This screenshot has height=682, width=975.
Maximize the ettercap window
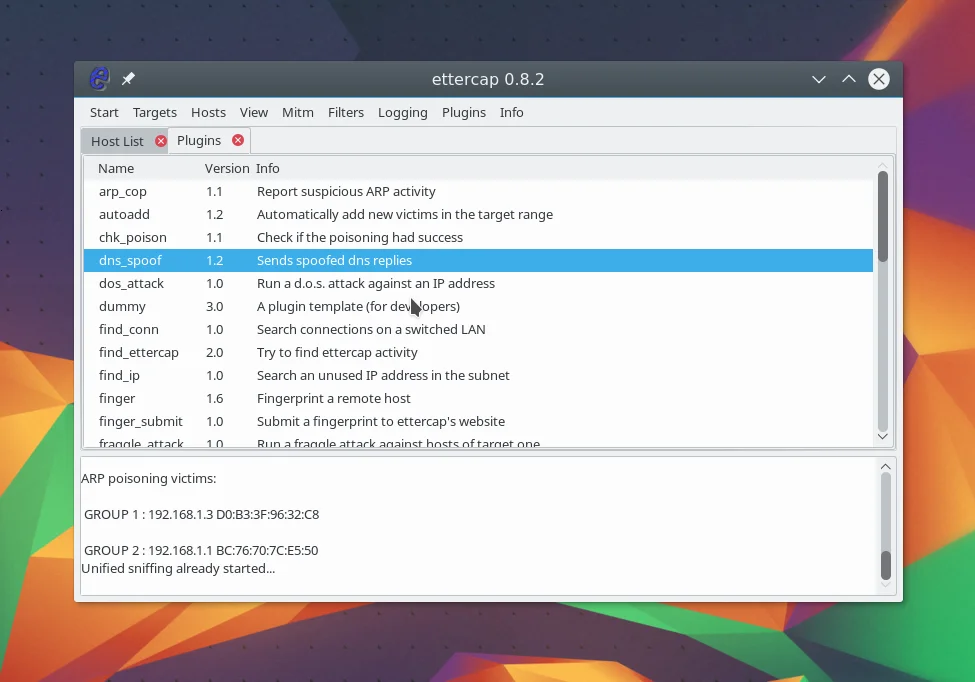[848, 79]
